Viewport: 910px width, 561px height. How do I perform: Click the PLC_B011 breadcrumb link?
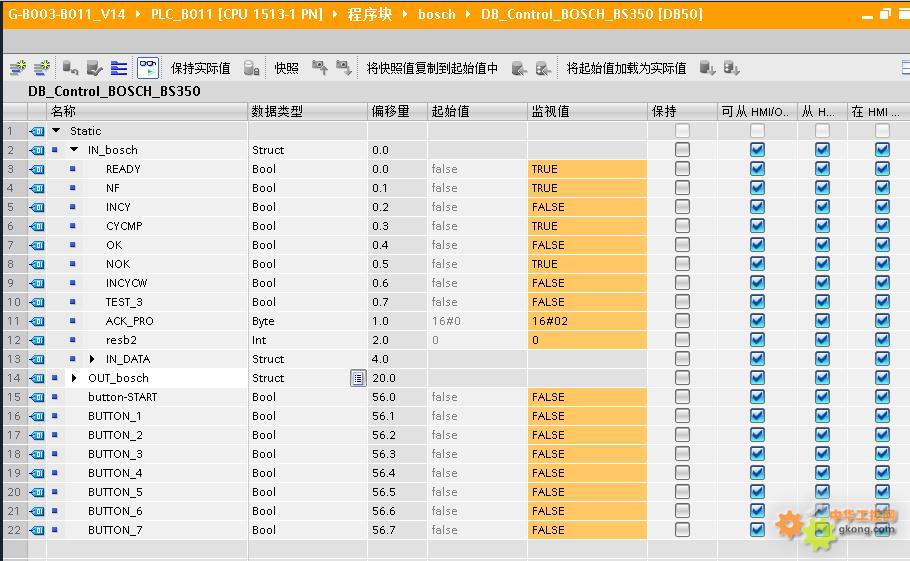[x=236, y=14]
